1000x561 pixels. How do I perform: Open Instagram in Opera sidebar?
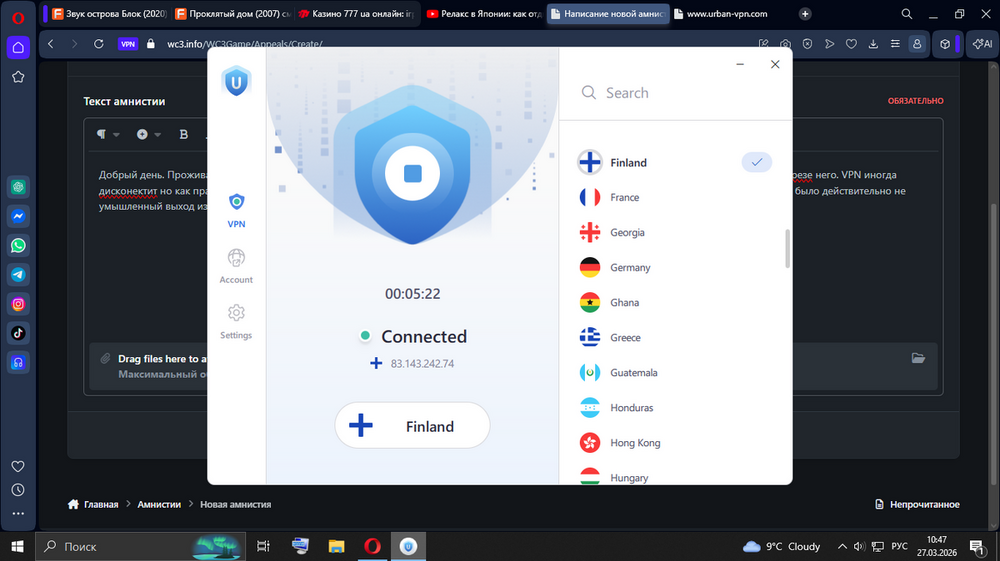(18, 304)
